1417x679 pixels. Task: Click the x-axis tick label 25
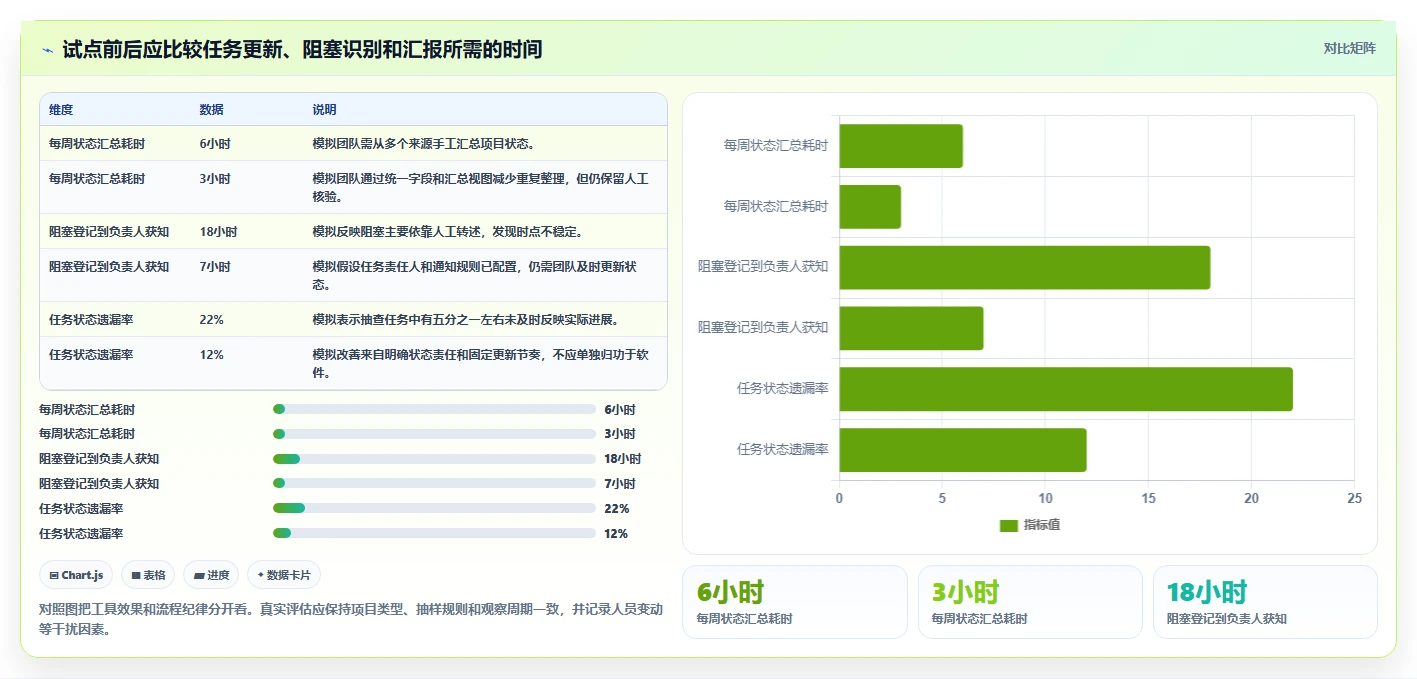click(x=1354, y=498)
